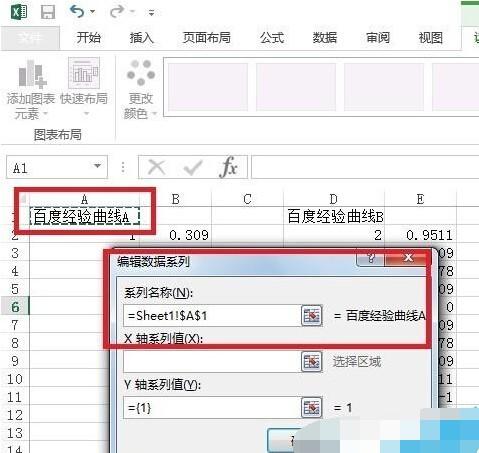Image resolution: width=479 pixels, height=453 pixels.
Task: Select row 10 header
Action: point(15,379)
